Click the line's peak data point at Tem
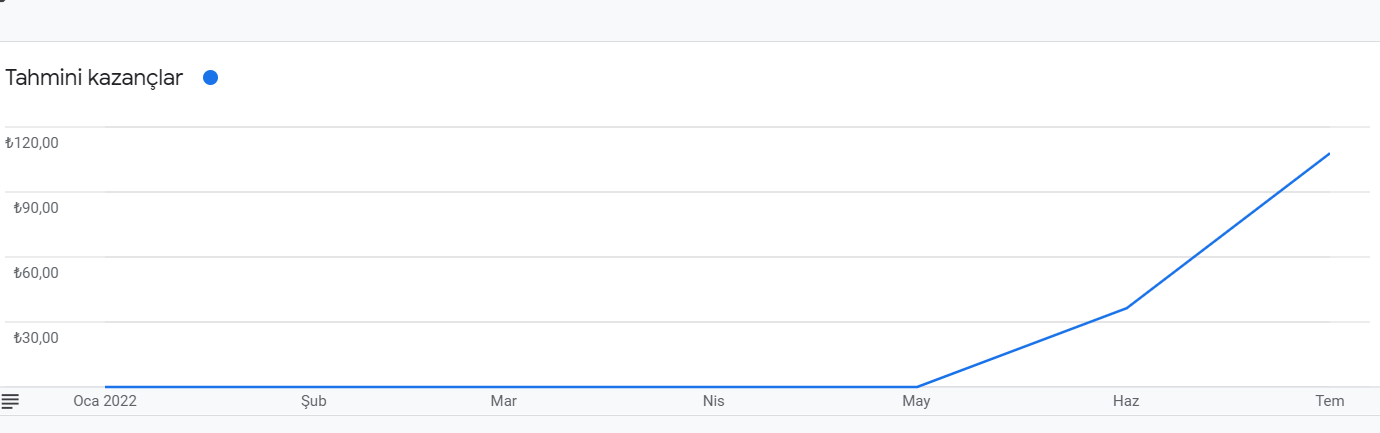 [1329, 154]
